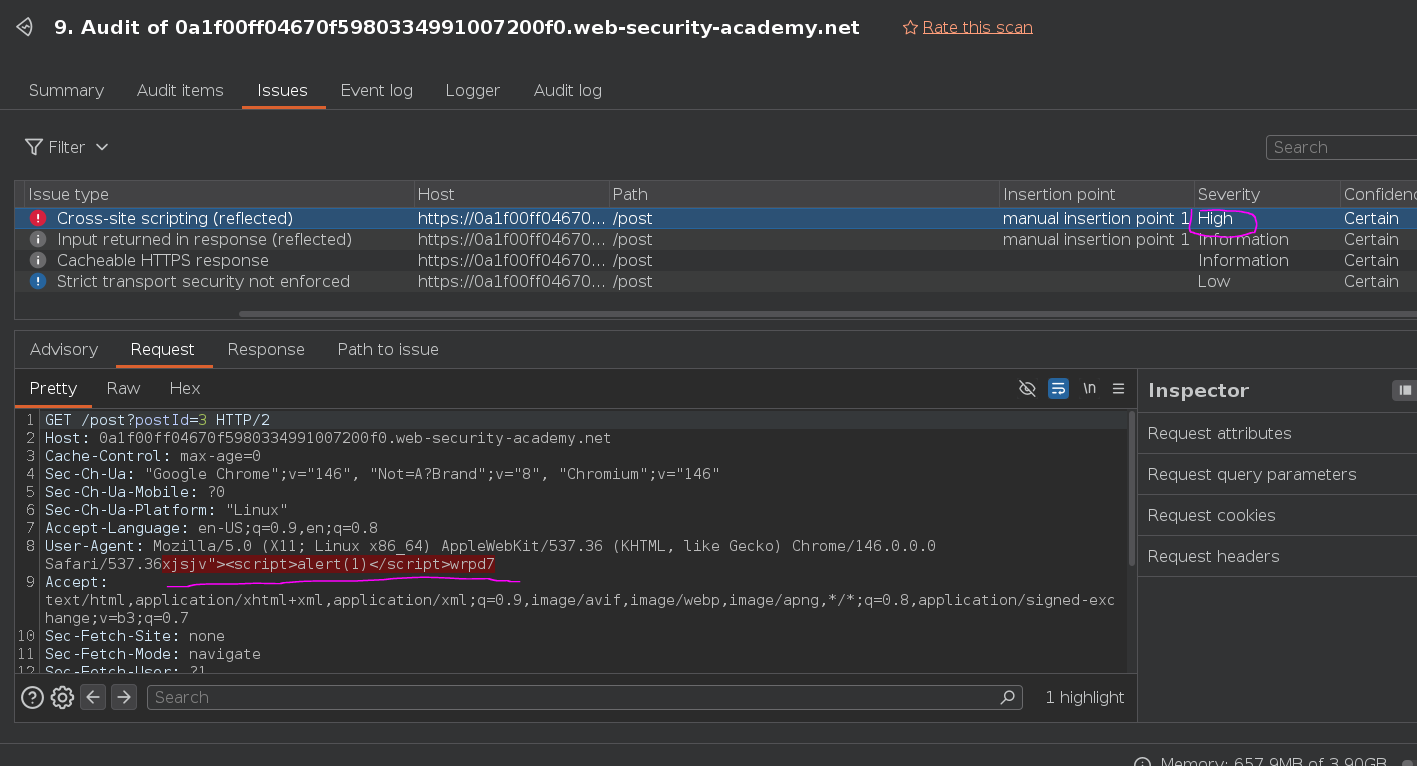1417x766 pixels.
Task: Click the help question mark icon
Action: point(32,697)
